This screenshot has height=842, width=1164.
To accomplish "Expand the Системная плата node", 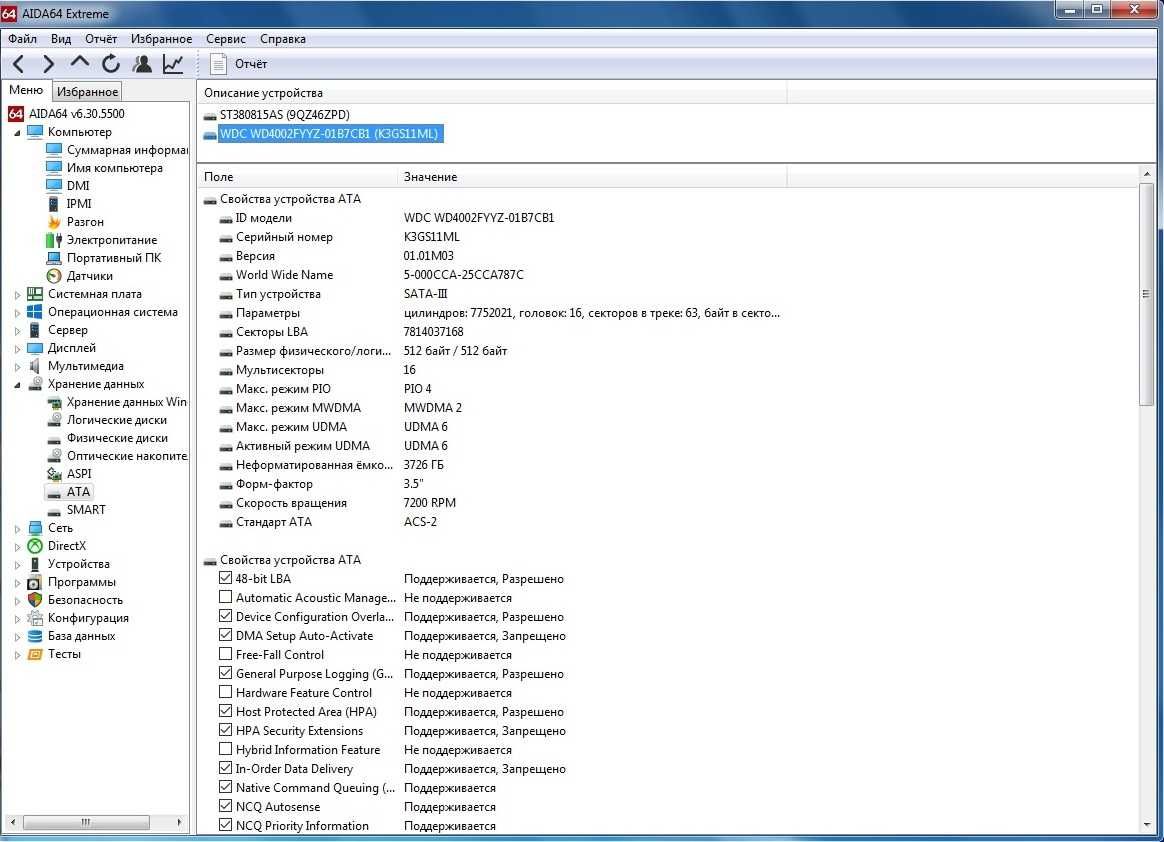I will point(17,295).
